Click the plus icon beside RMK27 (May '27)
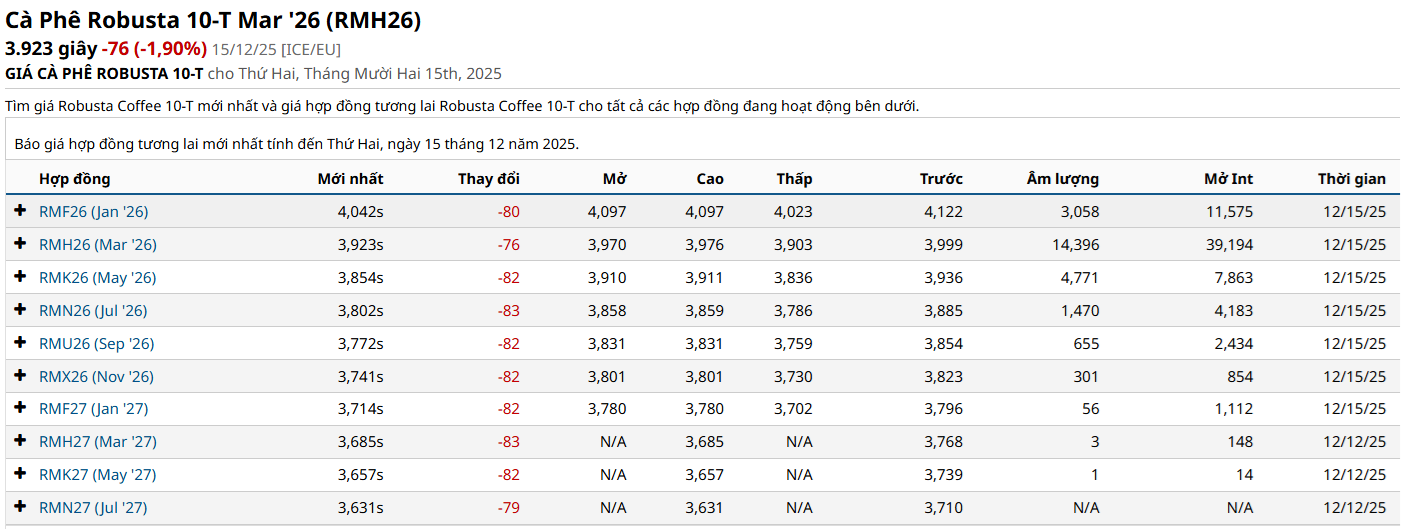 point(20,474)
